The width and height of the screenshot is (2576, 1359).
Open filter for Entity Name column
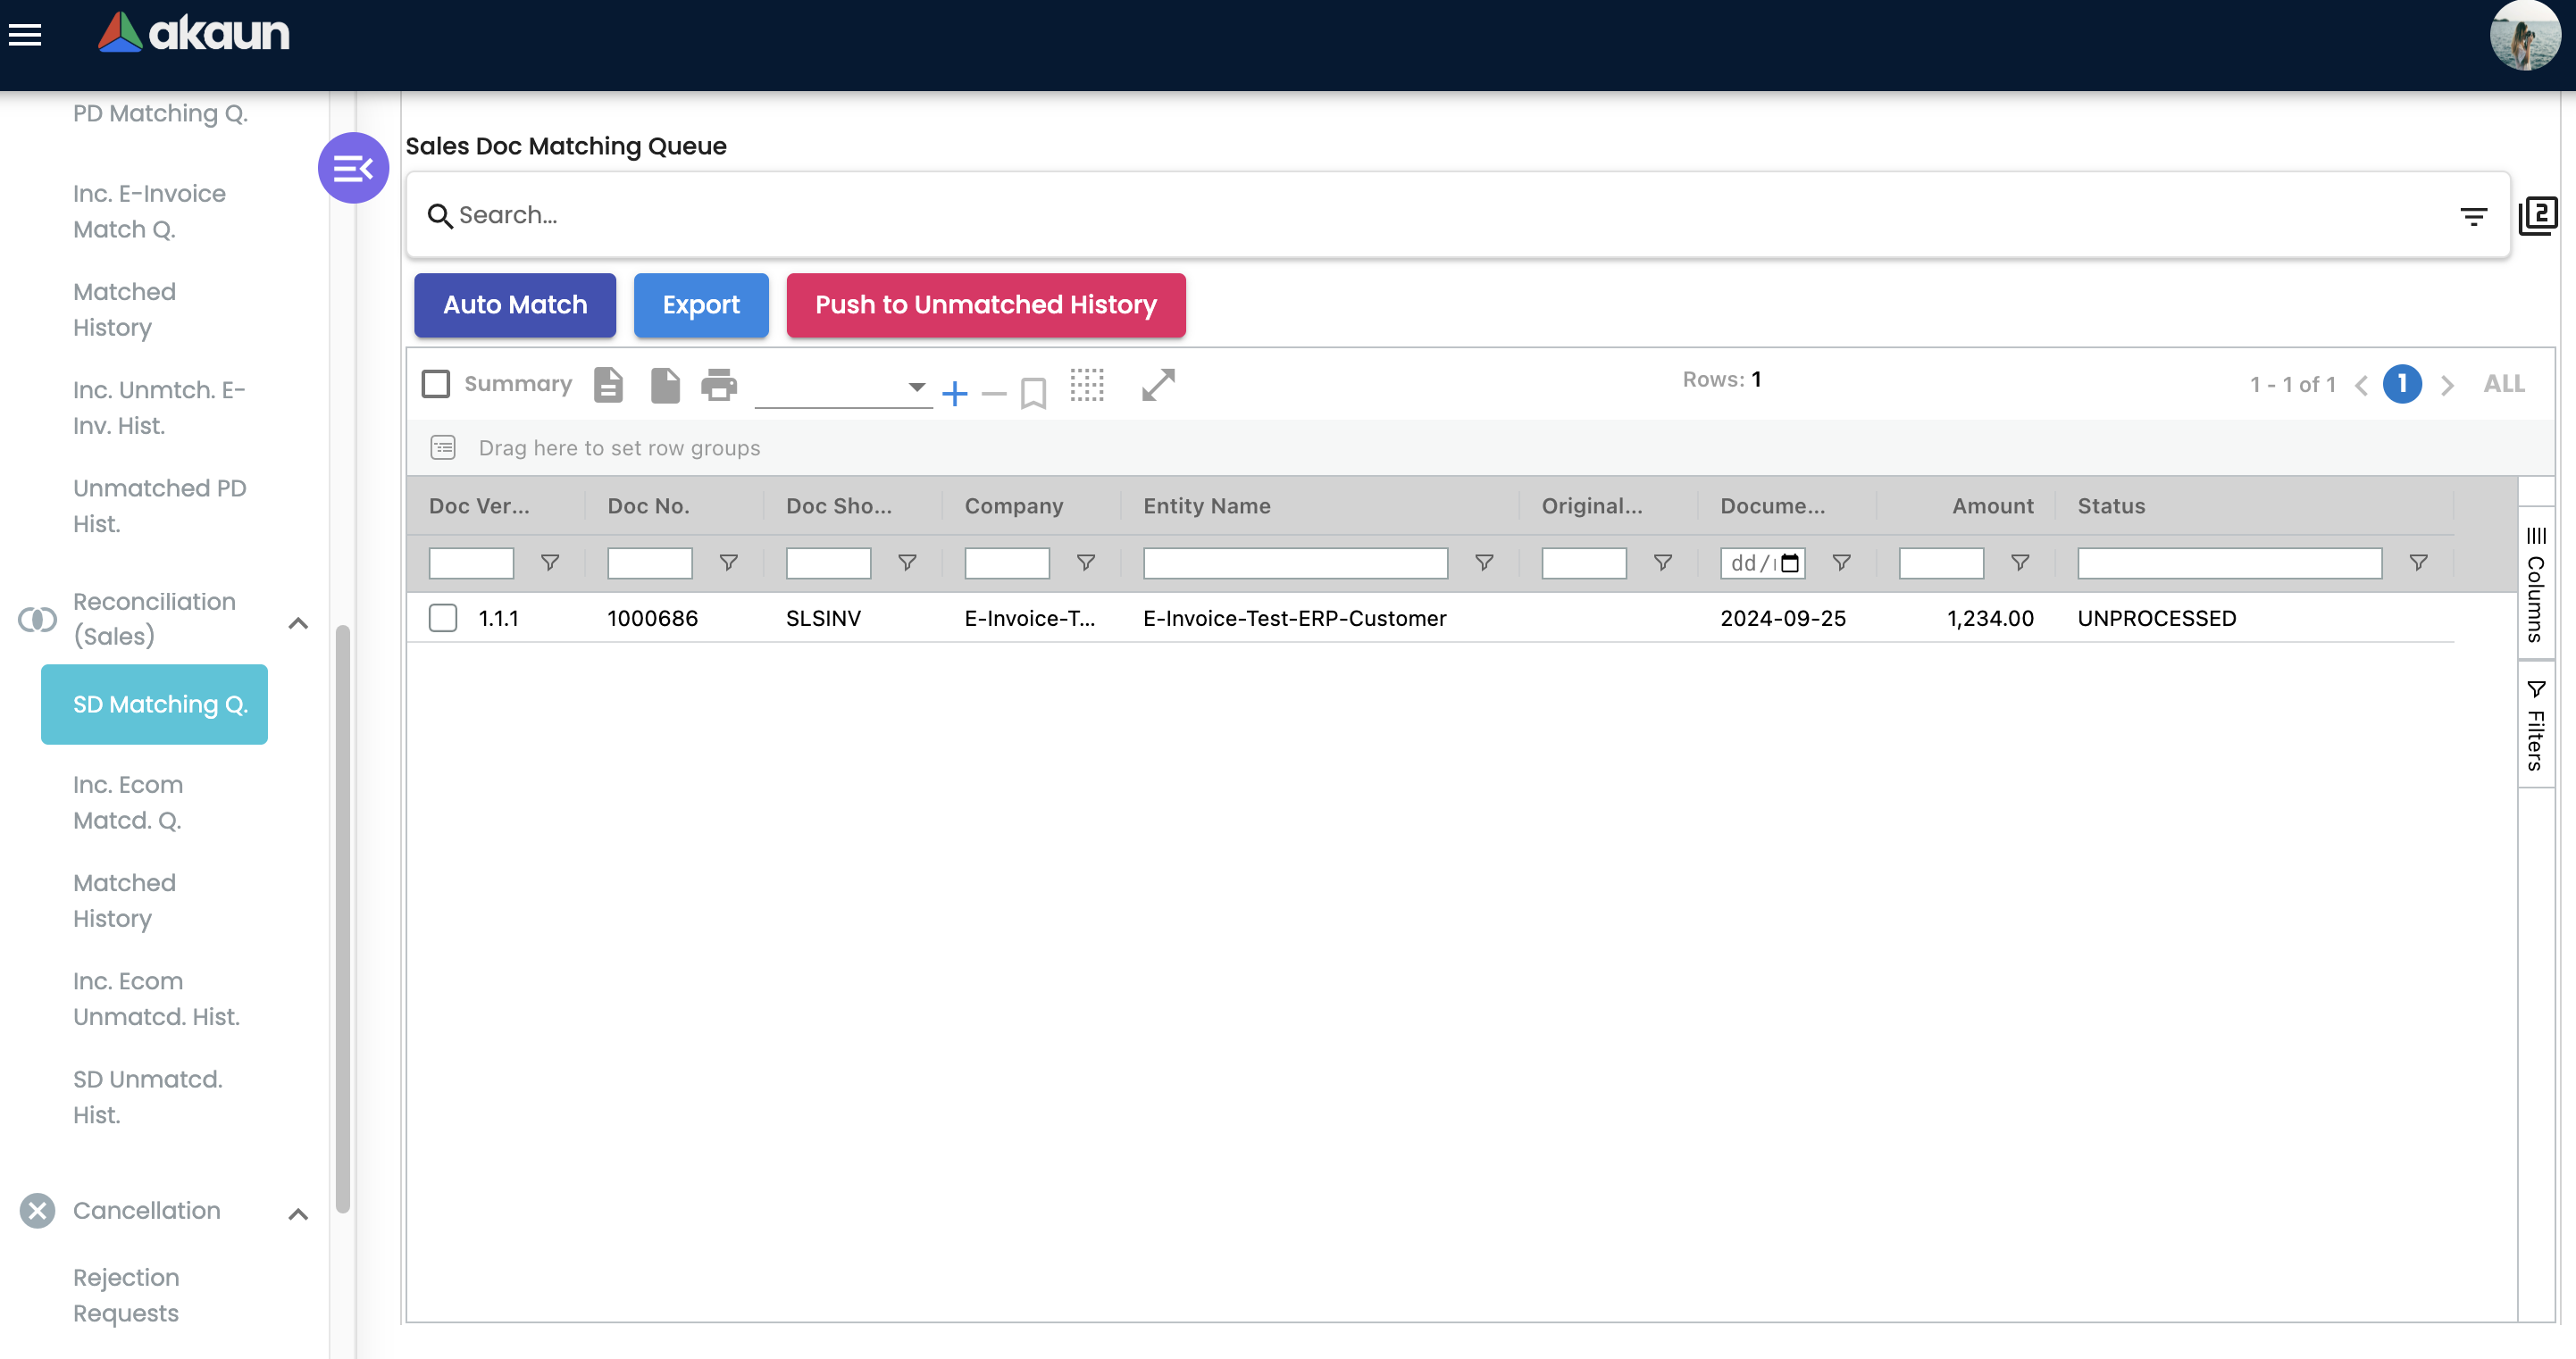(x=1484, y=563)
